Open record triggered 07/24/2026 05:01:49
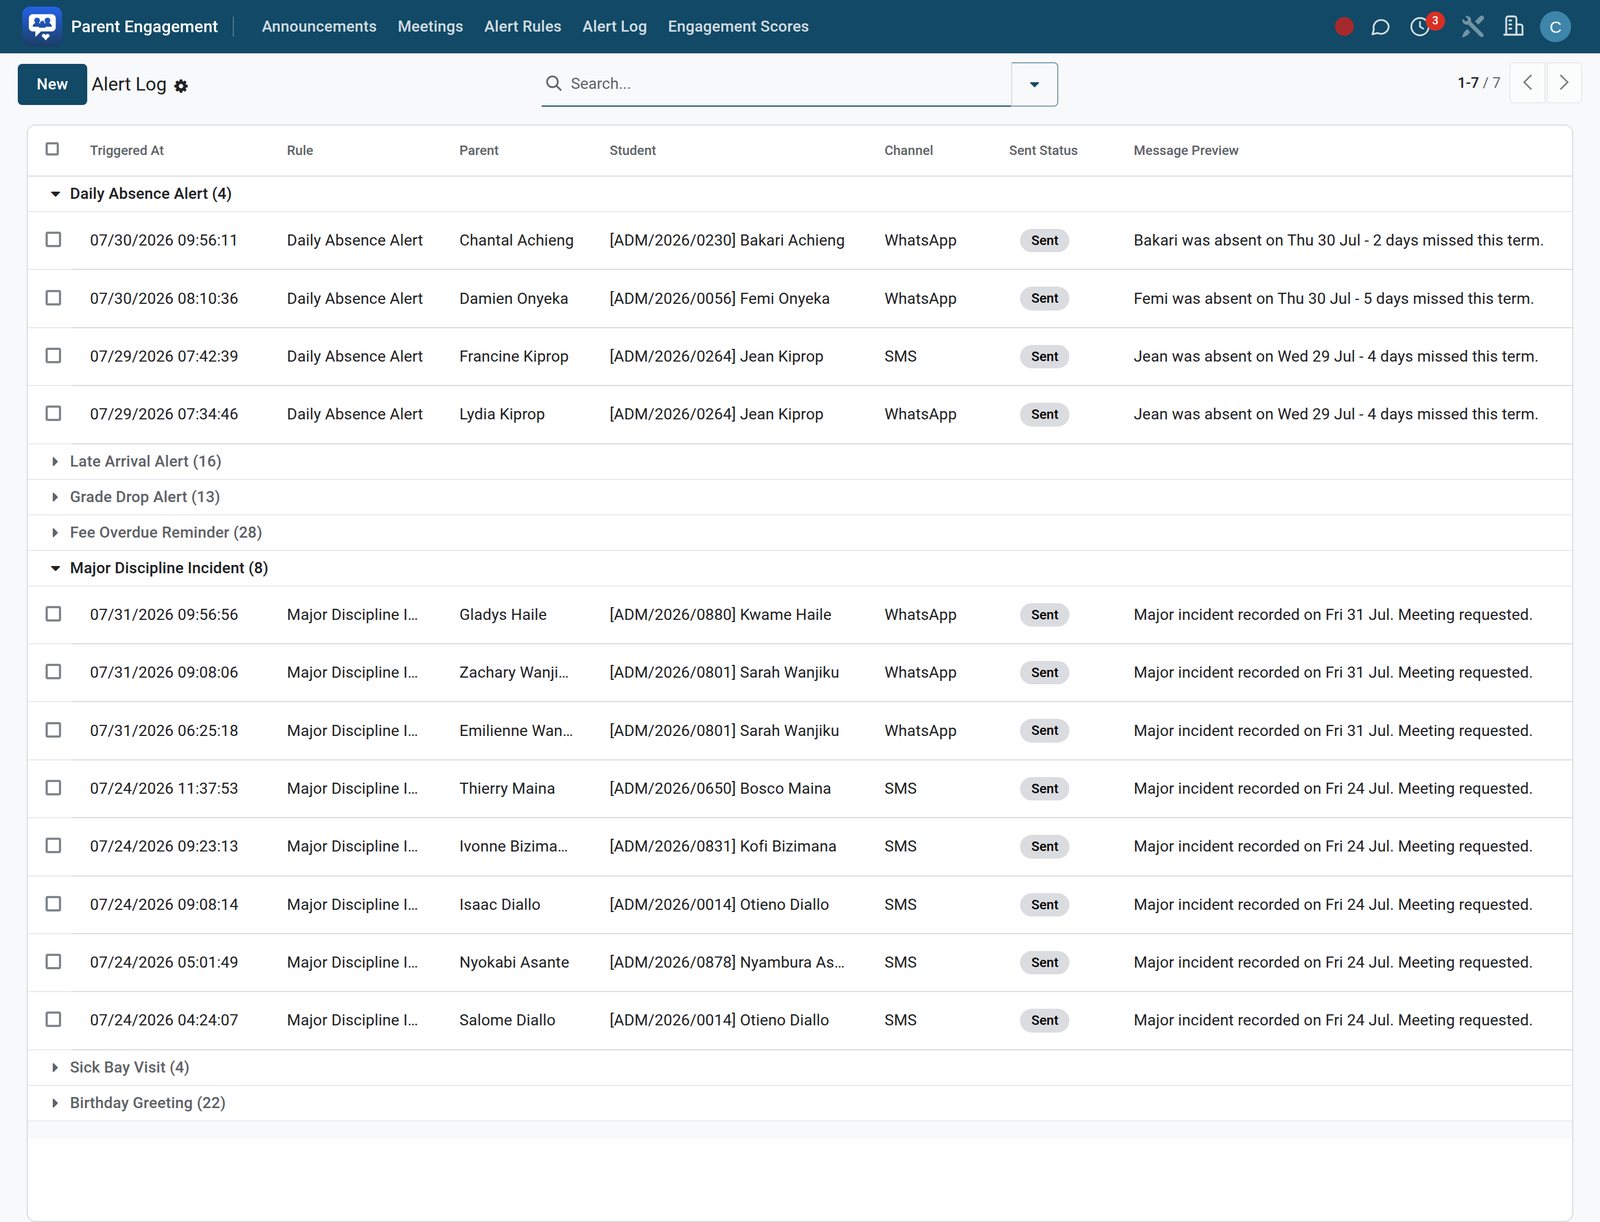 point(164,962)
